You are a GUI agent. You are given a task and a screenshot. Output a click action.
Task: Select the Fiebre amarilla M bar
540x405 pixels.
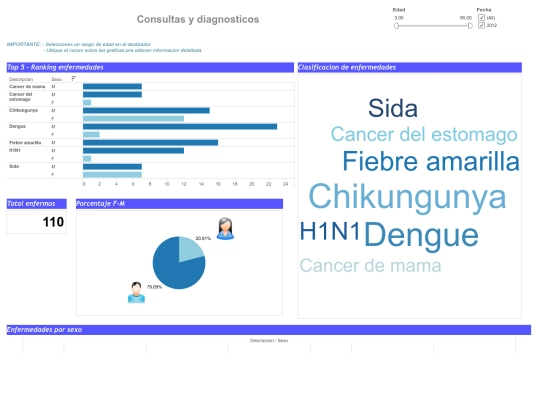tap(150, 143)
